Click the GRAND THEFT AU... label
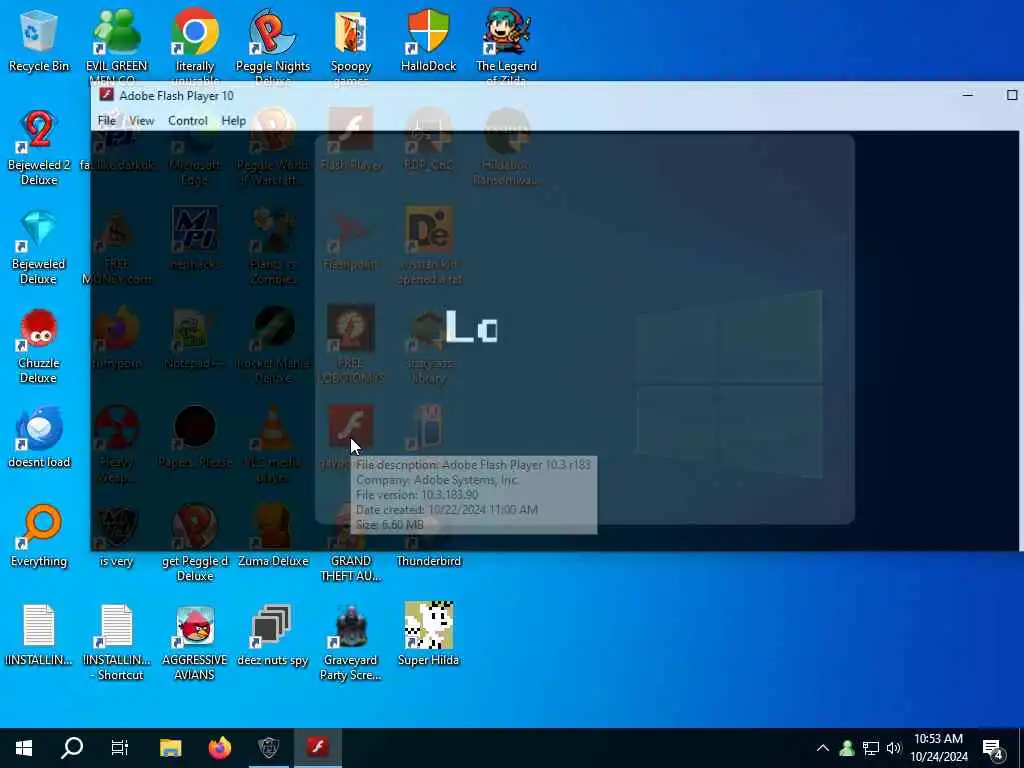This screenshot has height=768, width=1024. point(351,568)
